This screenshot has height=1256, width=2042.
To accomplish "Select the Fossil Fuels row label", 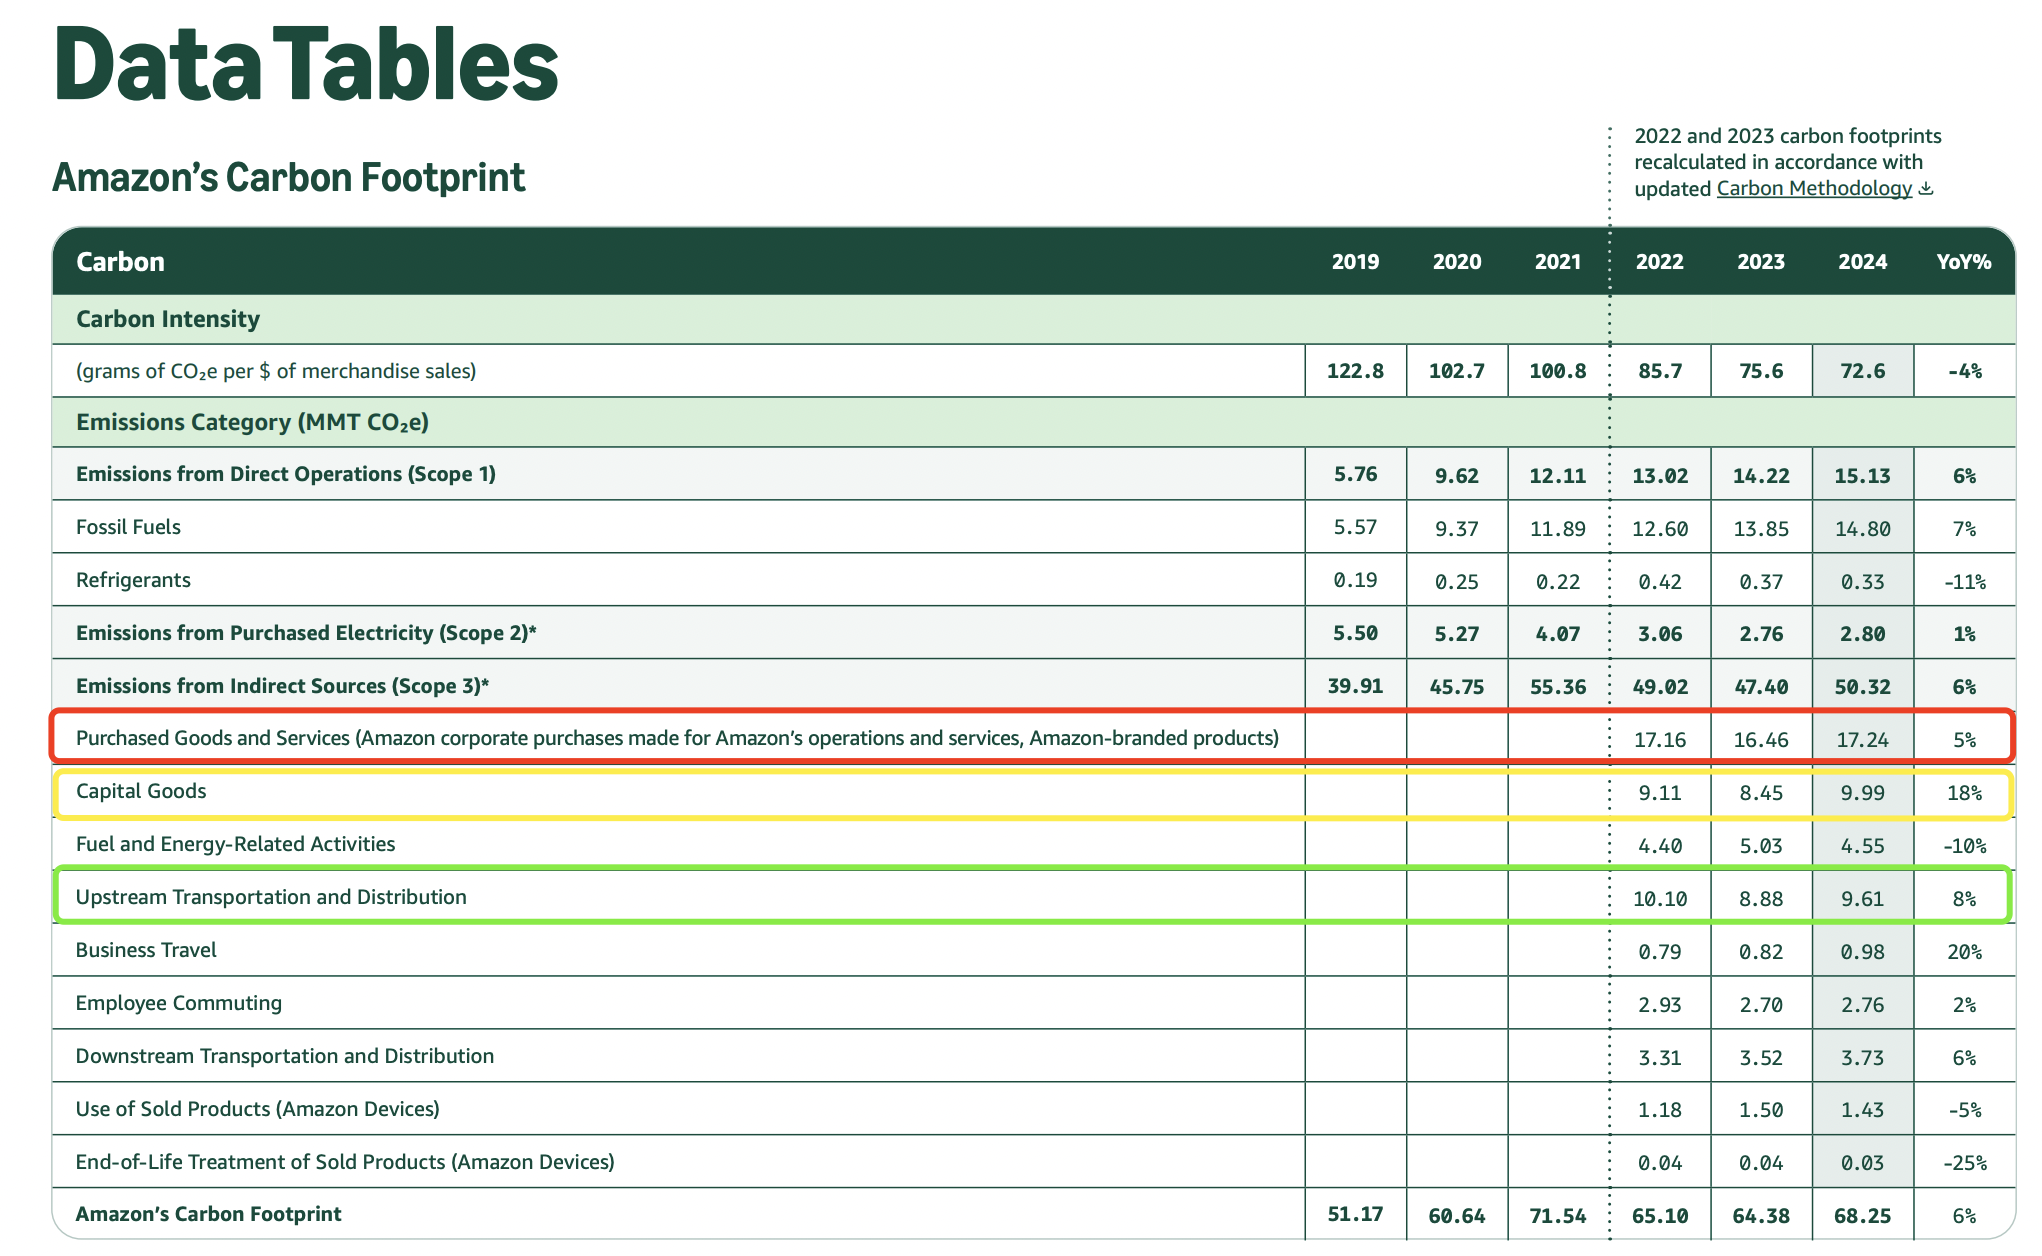I will (x=128, y=527).
